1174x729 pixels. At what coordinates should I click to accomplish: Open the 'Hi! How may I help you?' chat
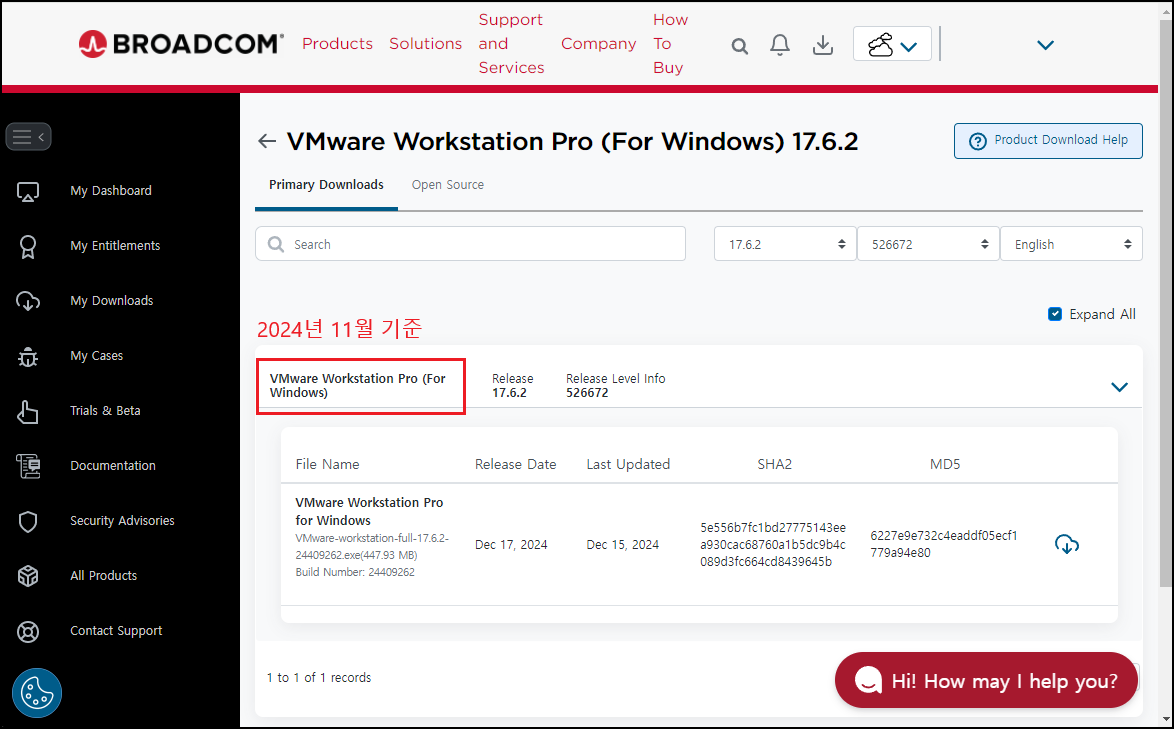[x=986, y=680]
